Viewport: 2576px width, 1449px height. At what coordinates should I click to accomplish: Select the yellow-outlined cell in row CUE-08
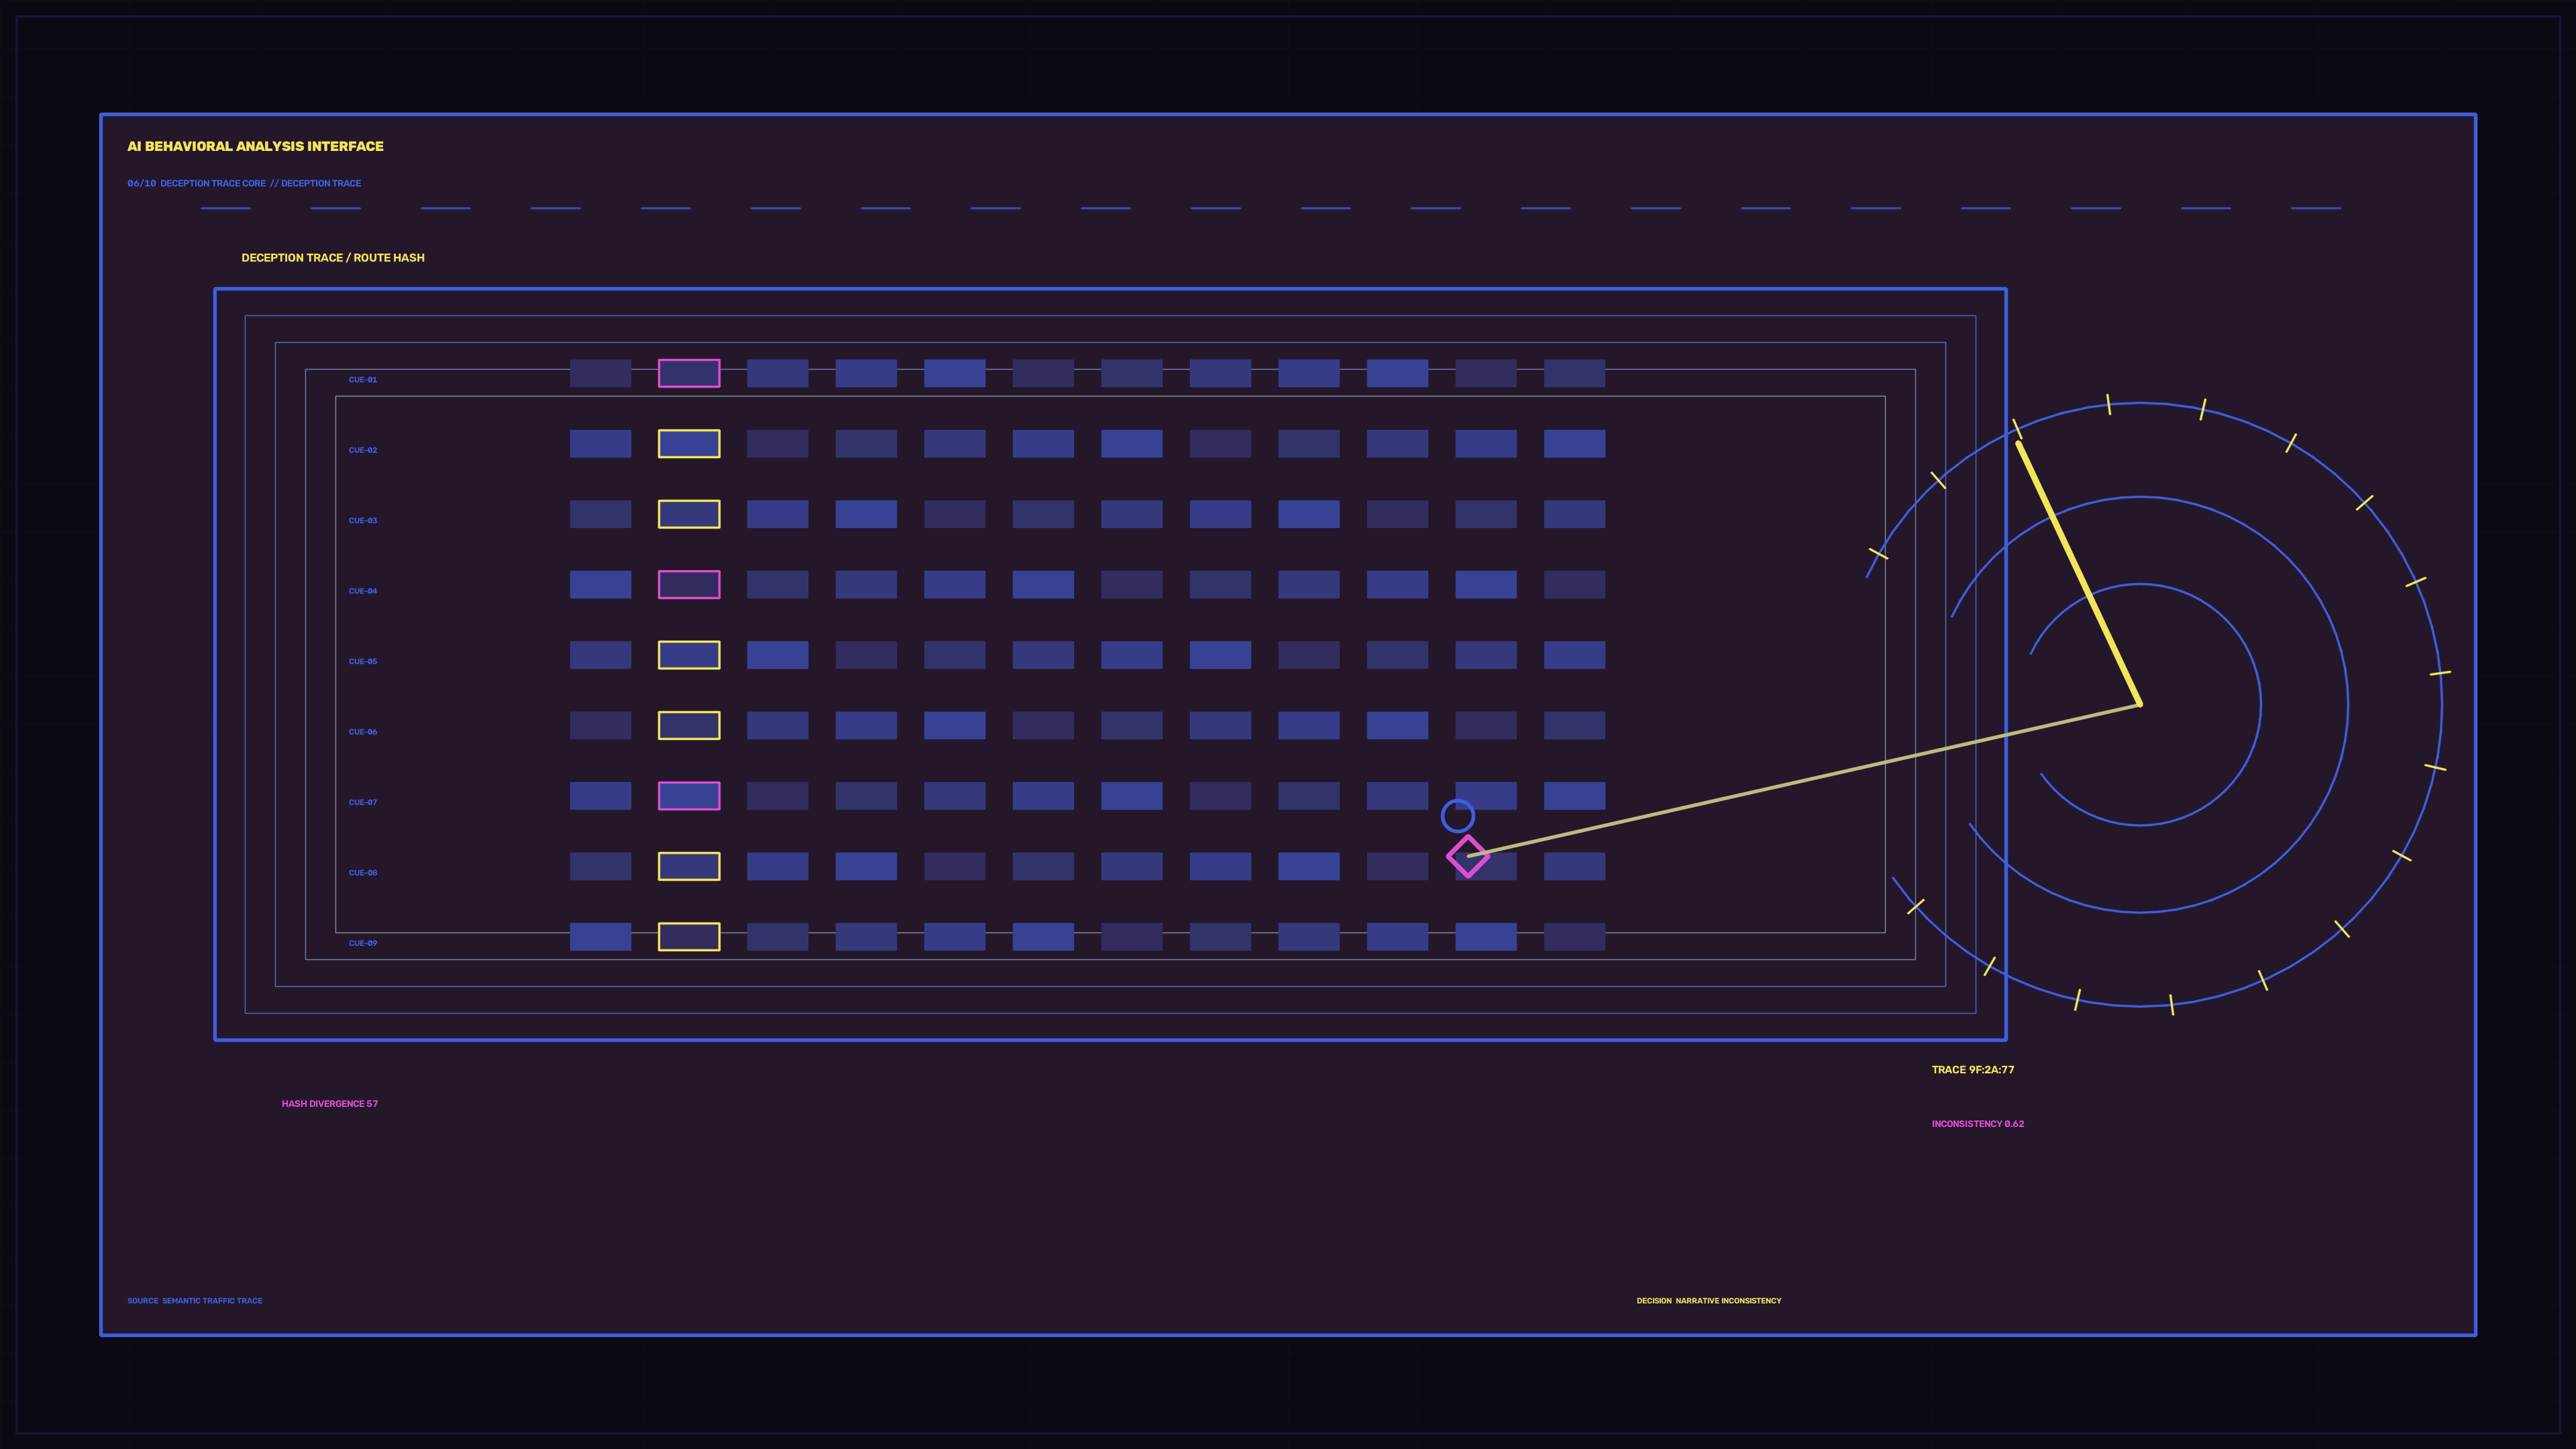click(x=689, y=866)
